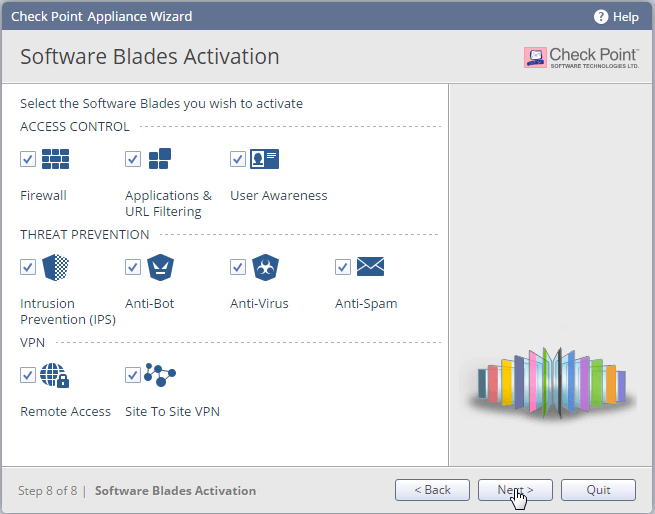Click the Anti-Spam envelope icon
Screen dimensions: 655x514
point(371,267)
